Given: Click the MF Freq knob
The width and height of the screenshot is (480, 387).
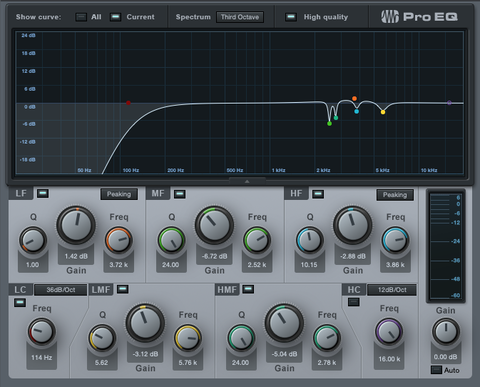Looking at the screenshot, I should pos(257,240).
